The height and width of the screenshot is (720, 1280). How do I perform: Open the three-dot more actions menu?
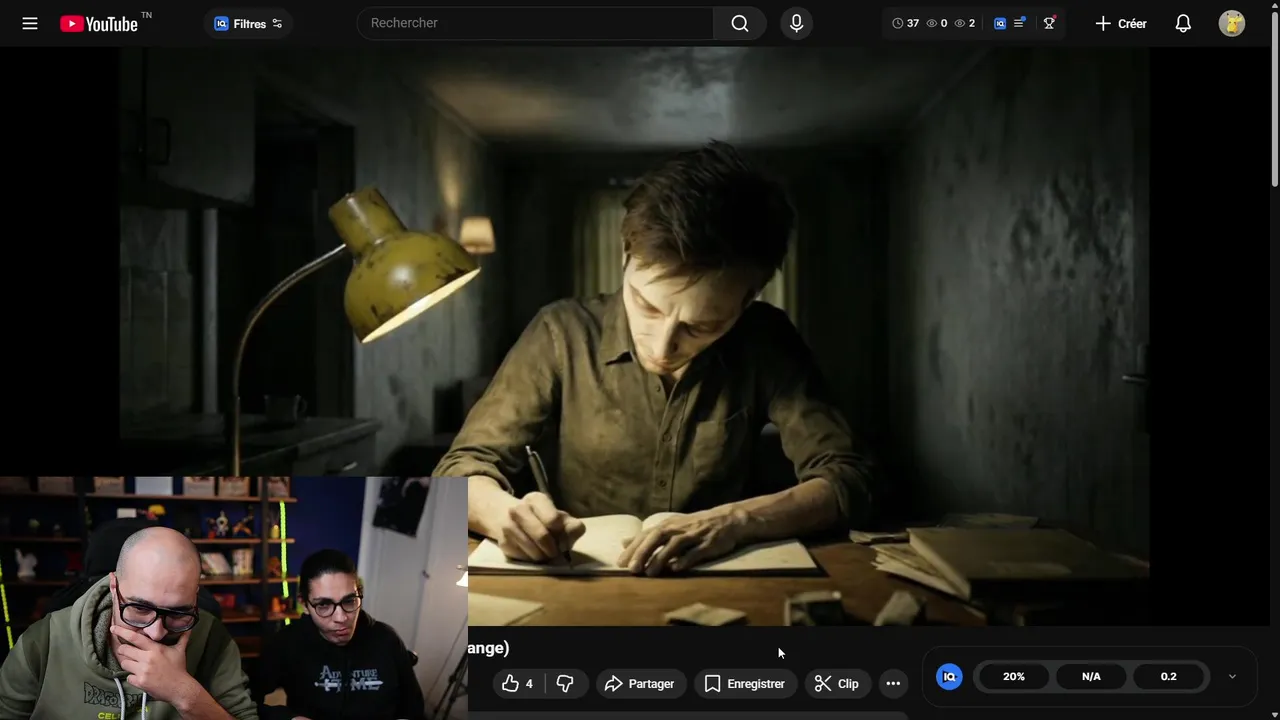pos(893,684)
